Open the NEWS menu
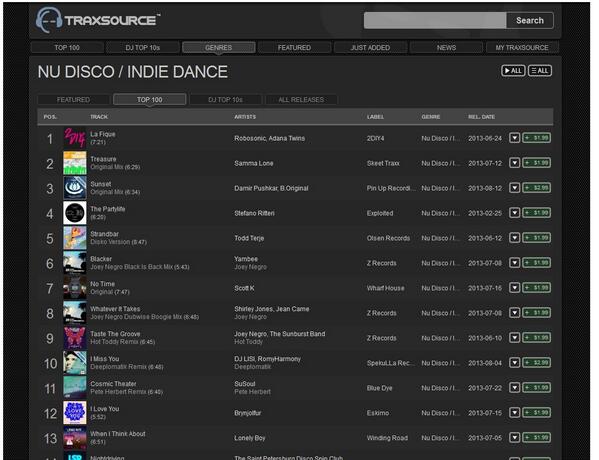 click(x=446, y=47)
